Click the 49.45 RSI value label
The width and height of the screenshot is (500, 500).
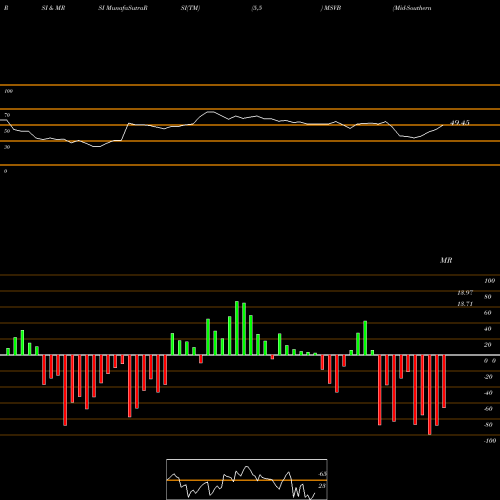pos(460,123)
